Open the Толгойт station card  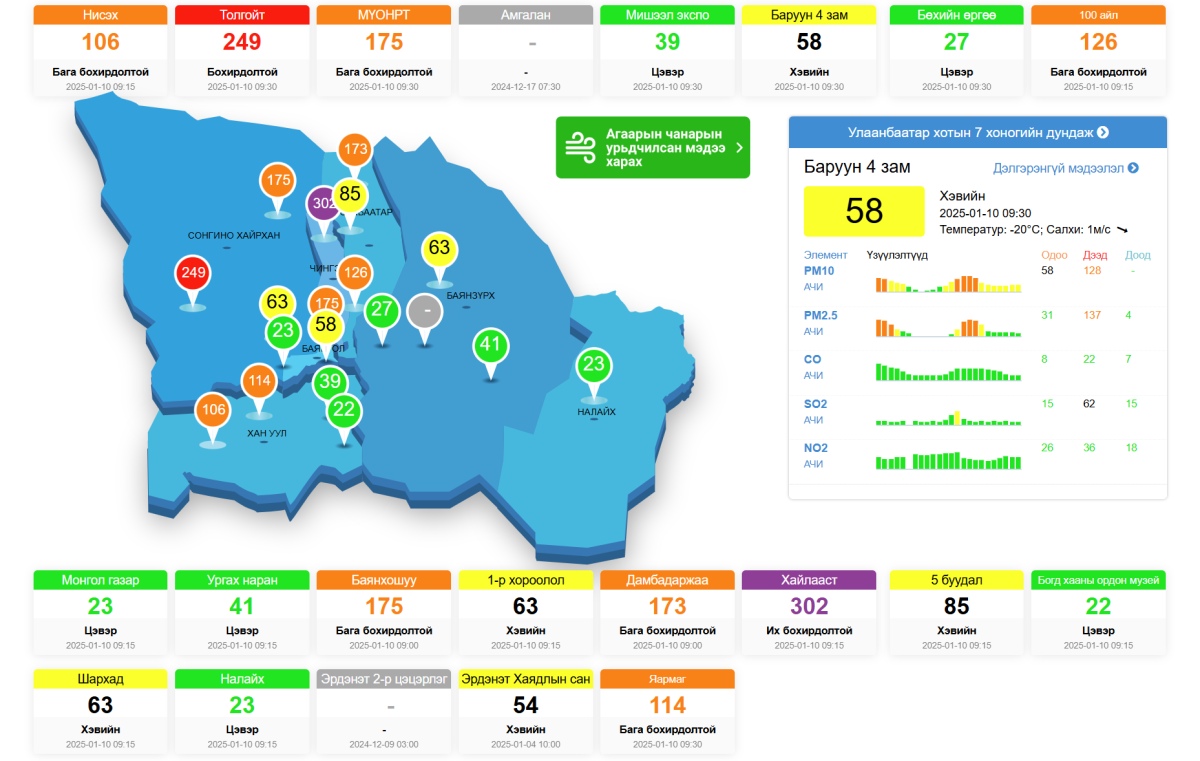click(x=242, y=50)
